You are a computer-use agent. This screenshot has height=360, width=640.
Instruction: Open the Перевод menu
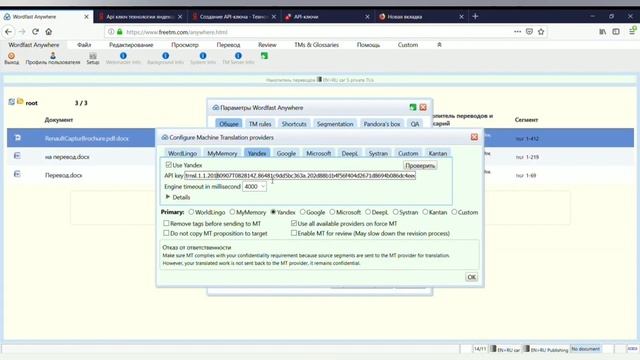click(228, 45)
